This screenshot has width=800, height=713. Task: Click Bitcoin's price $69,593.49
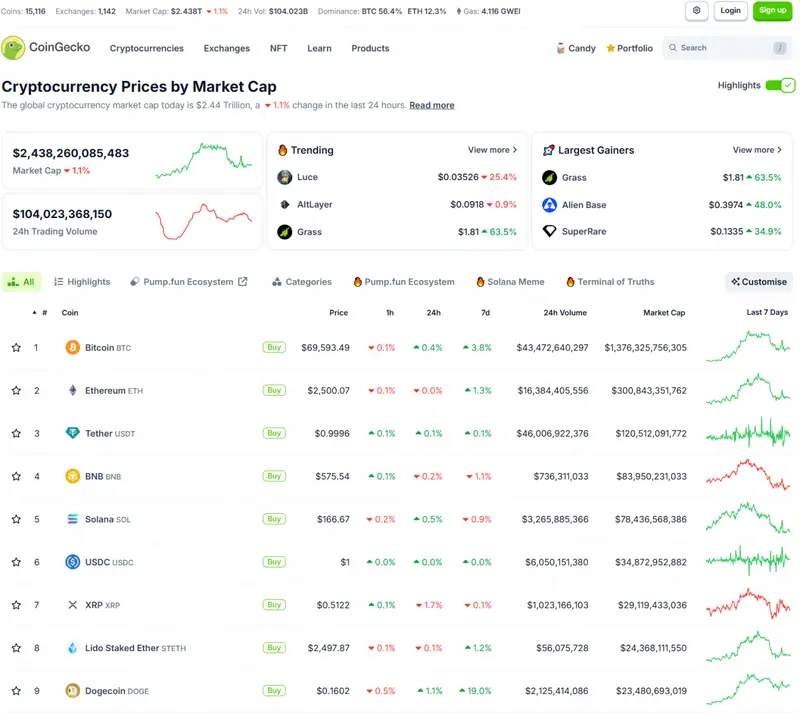[325, 348]
